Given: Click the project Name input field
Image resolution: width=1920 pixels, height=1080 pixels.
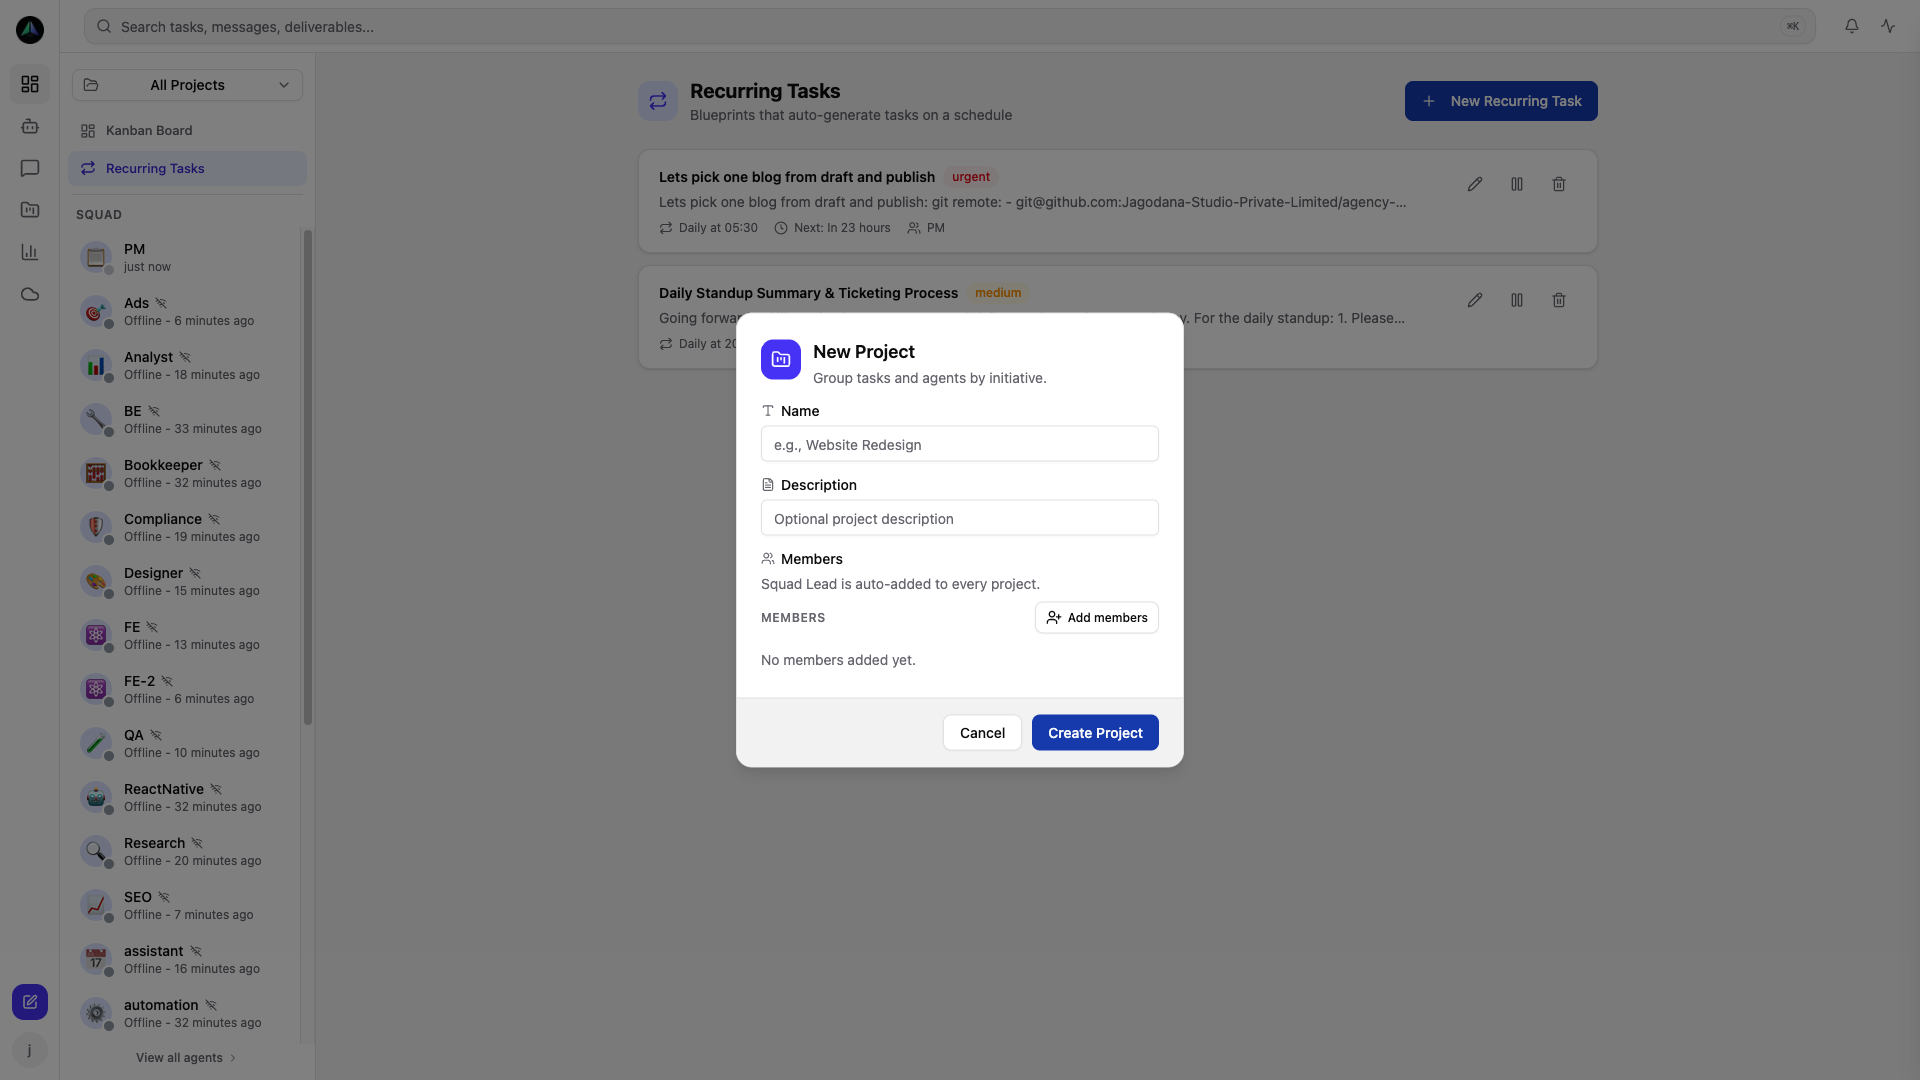Looking at the screenshot, I should pyautogui.click(x=959, y=445).
